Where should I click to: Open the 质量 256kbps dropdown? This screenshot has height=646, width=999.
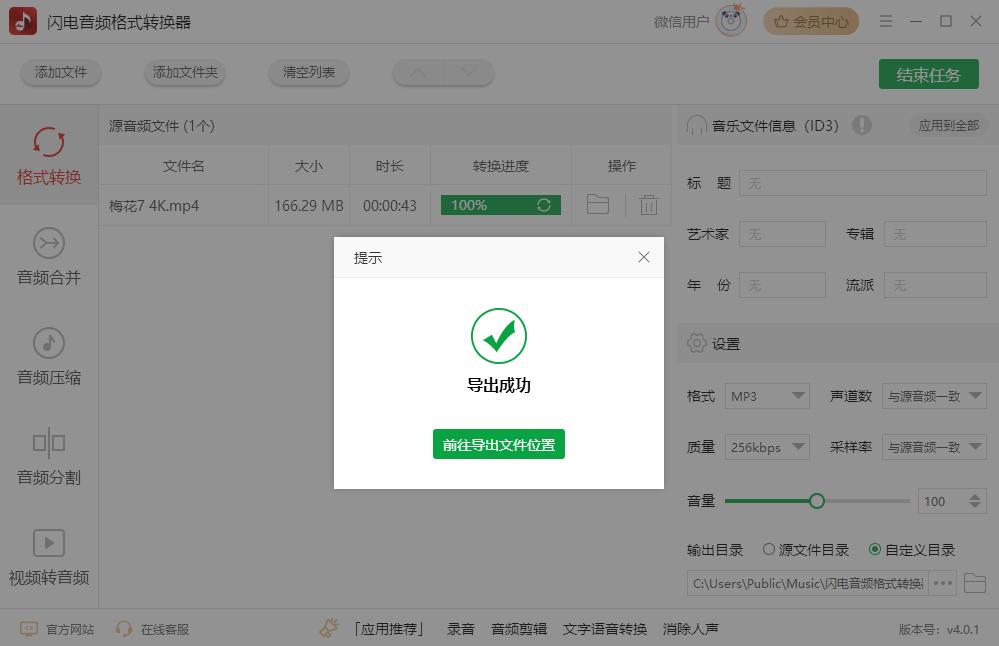tap(767, 447)
